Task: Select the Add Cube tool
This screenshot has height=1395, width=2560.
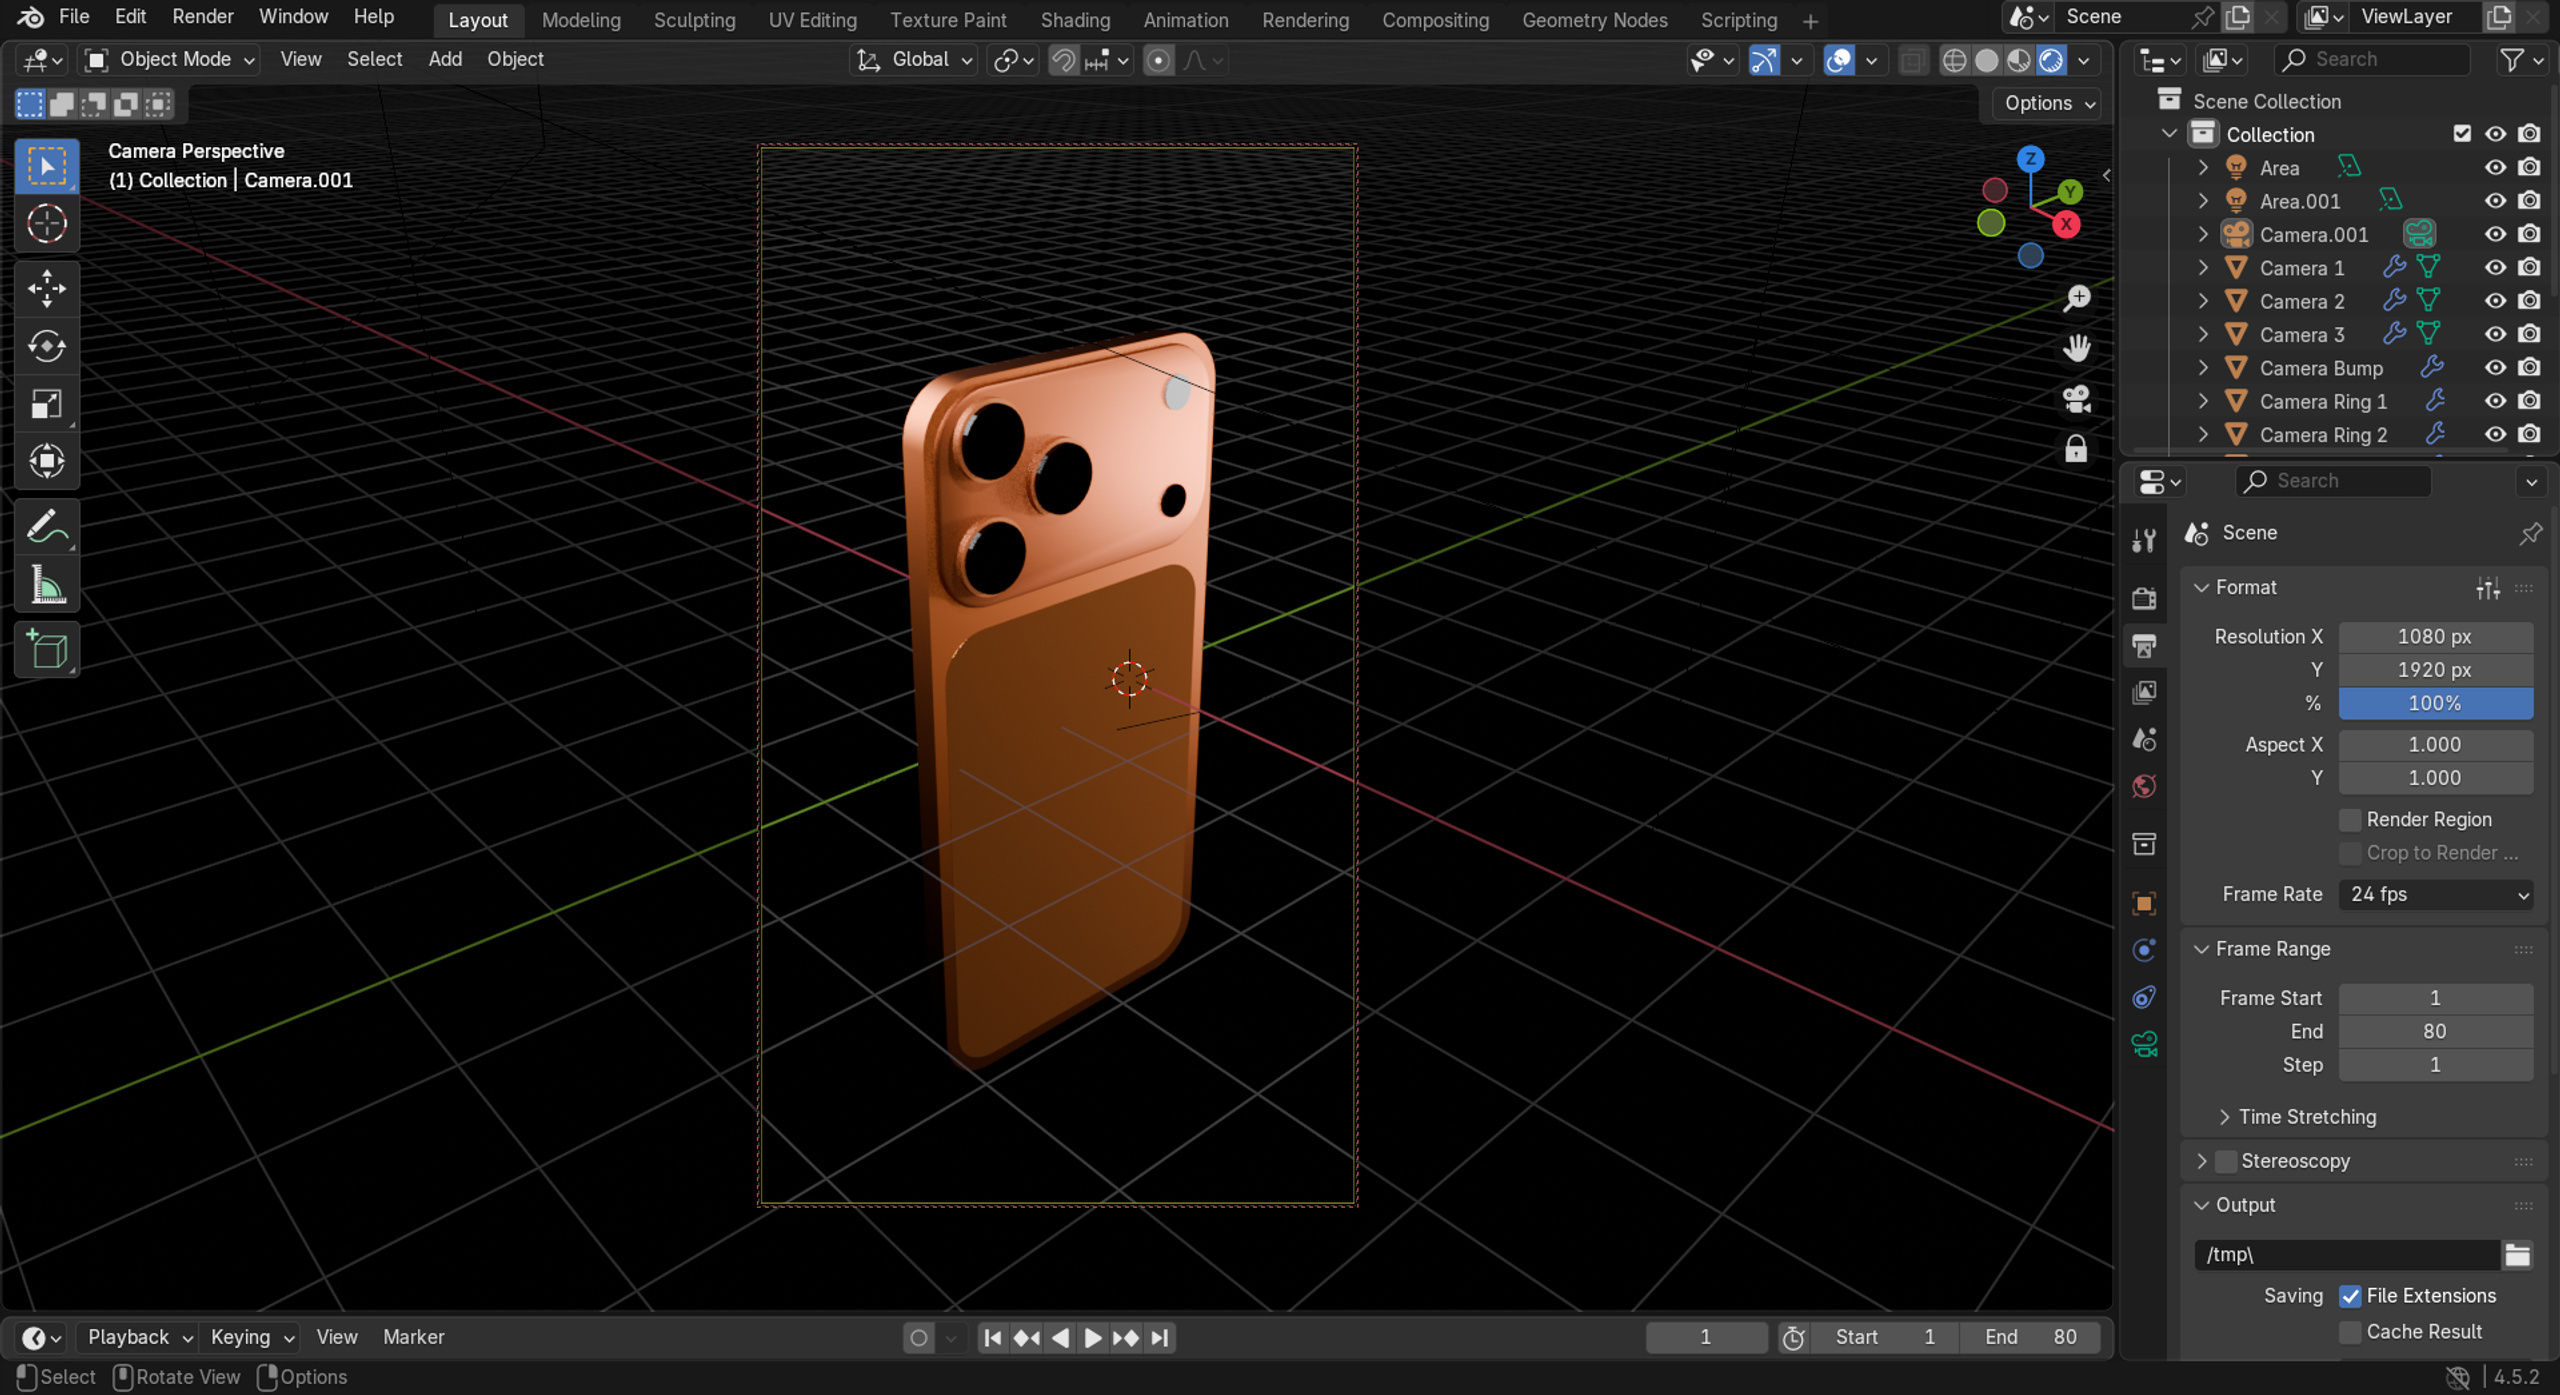Action: tap(46, 650)
